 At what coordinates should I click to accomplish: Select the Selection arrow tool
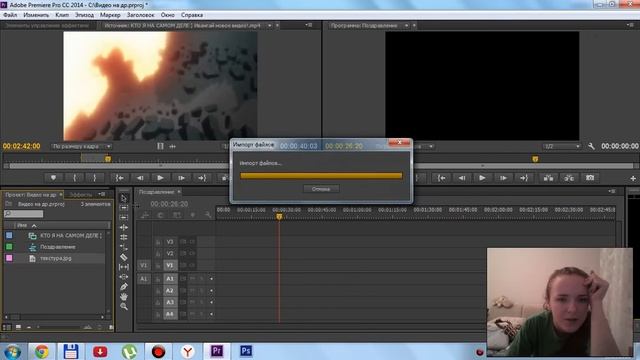click(x=124, y=198)
